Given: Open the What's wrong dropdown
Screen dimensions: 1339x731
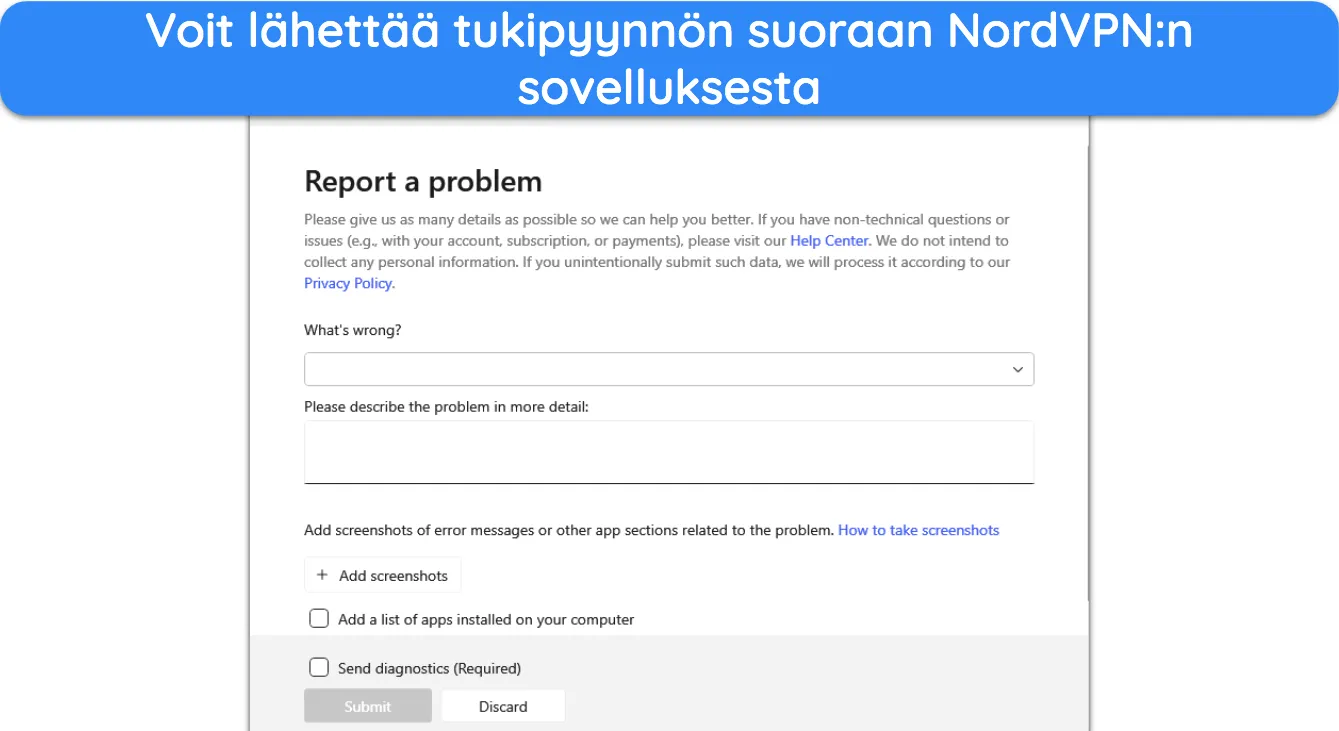Looking at the screenshot, I should (669, 369).
